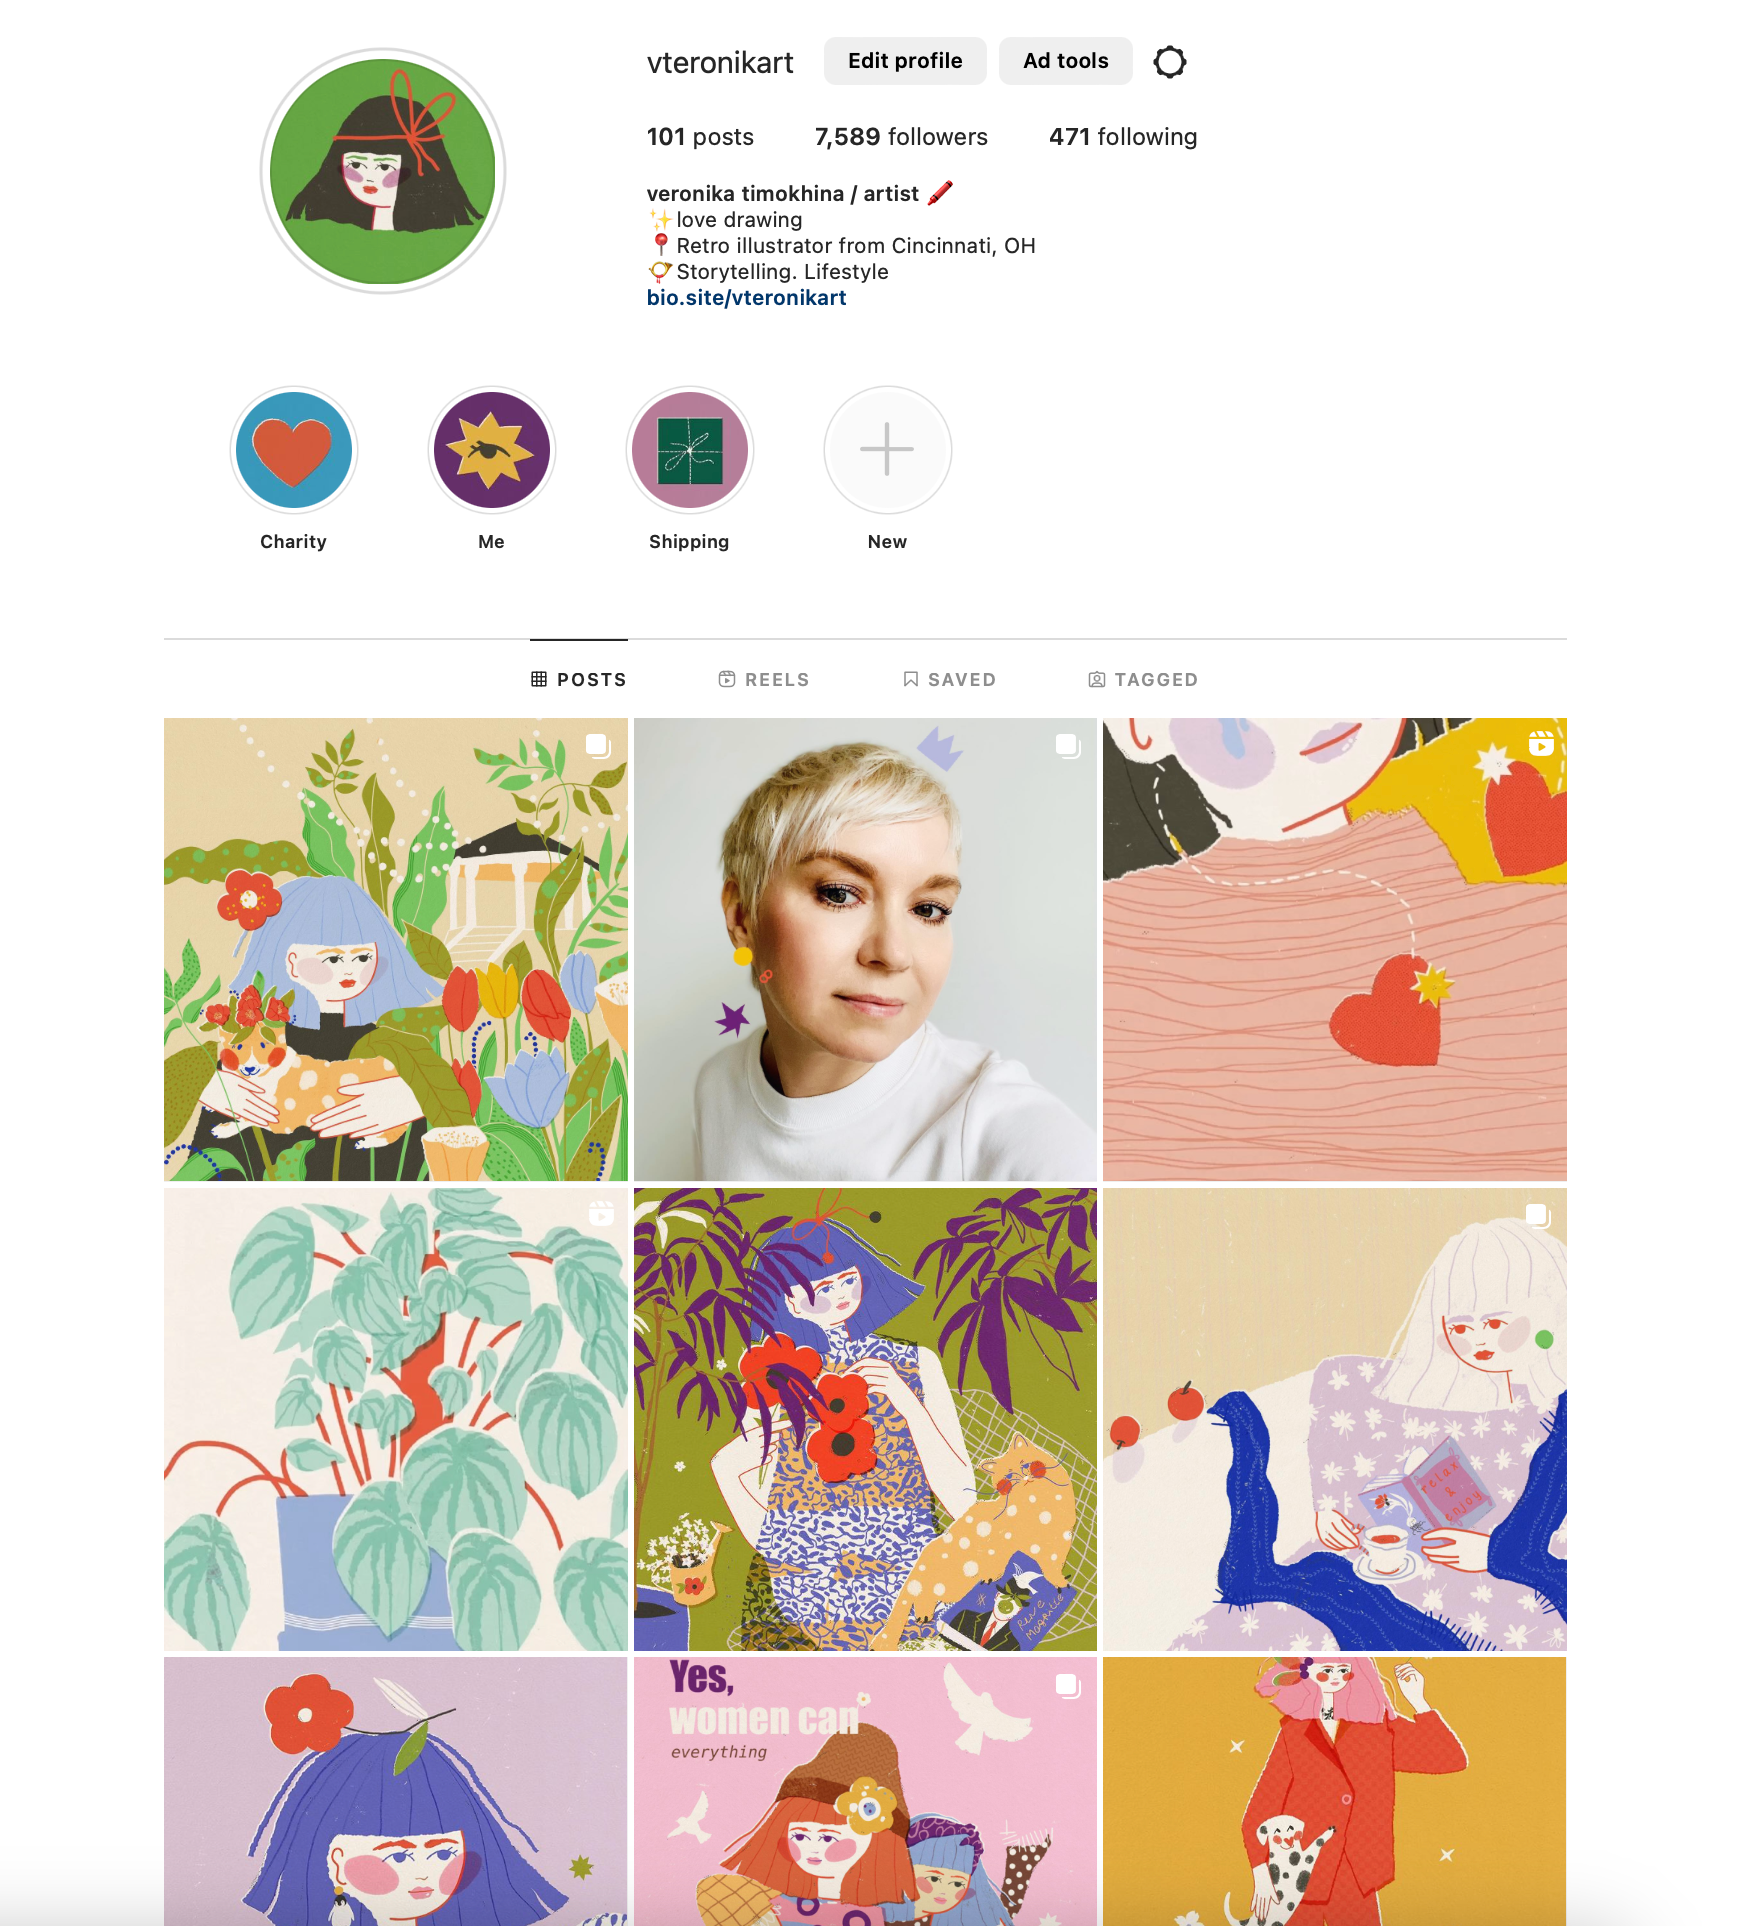Click the Edit profile button
The height and width of the screenshot is (1926, 1742).
[x=905, y=61]
